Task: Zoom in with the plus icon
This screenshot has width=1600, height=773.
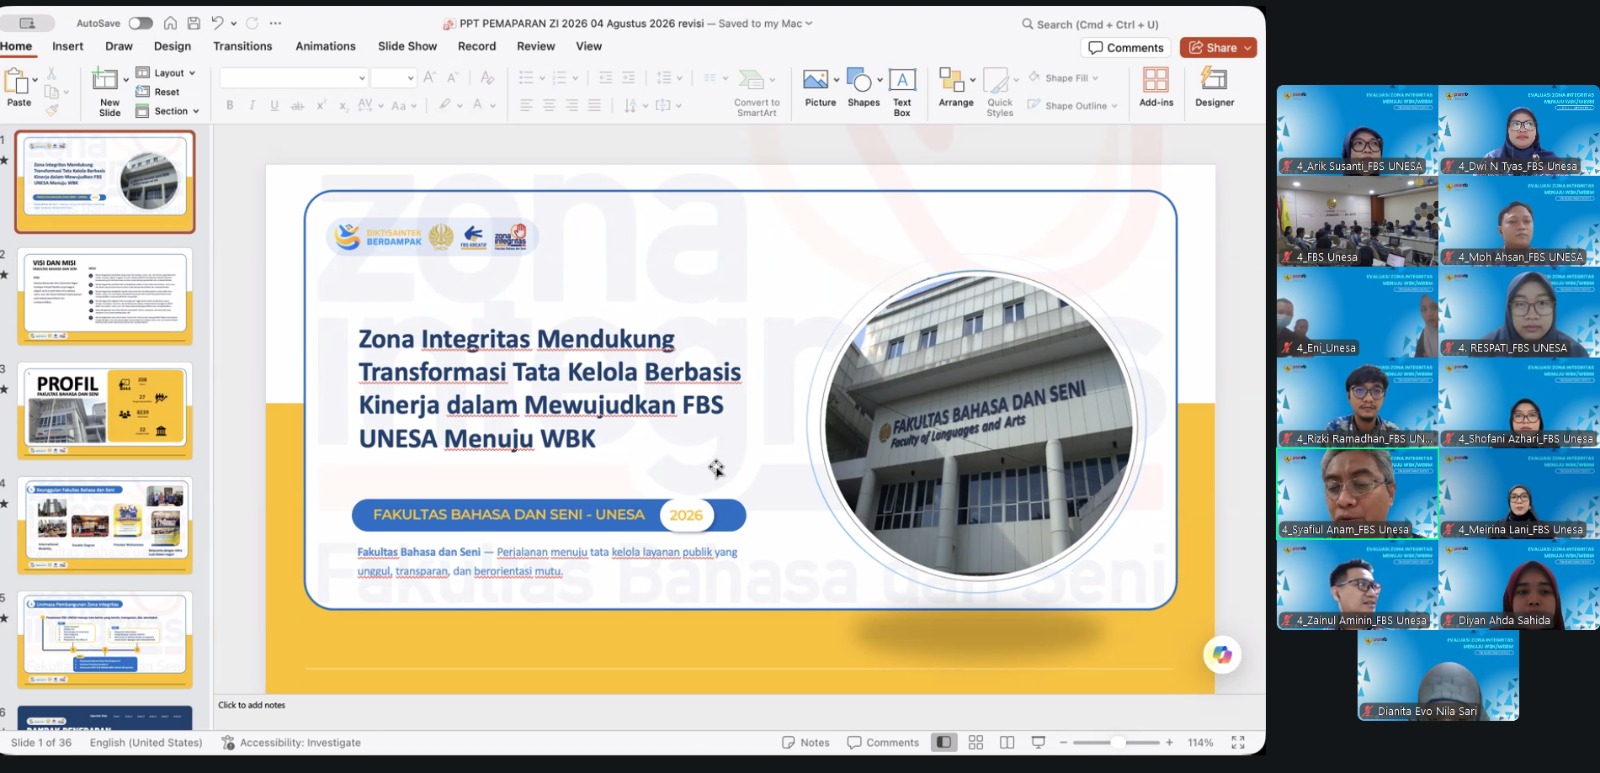Action: point(1169,742)
